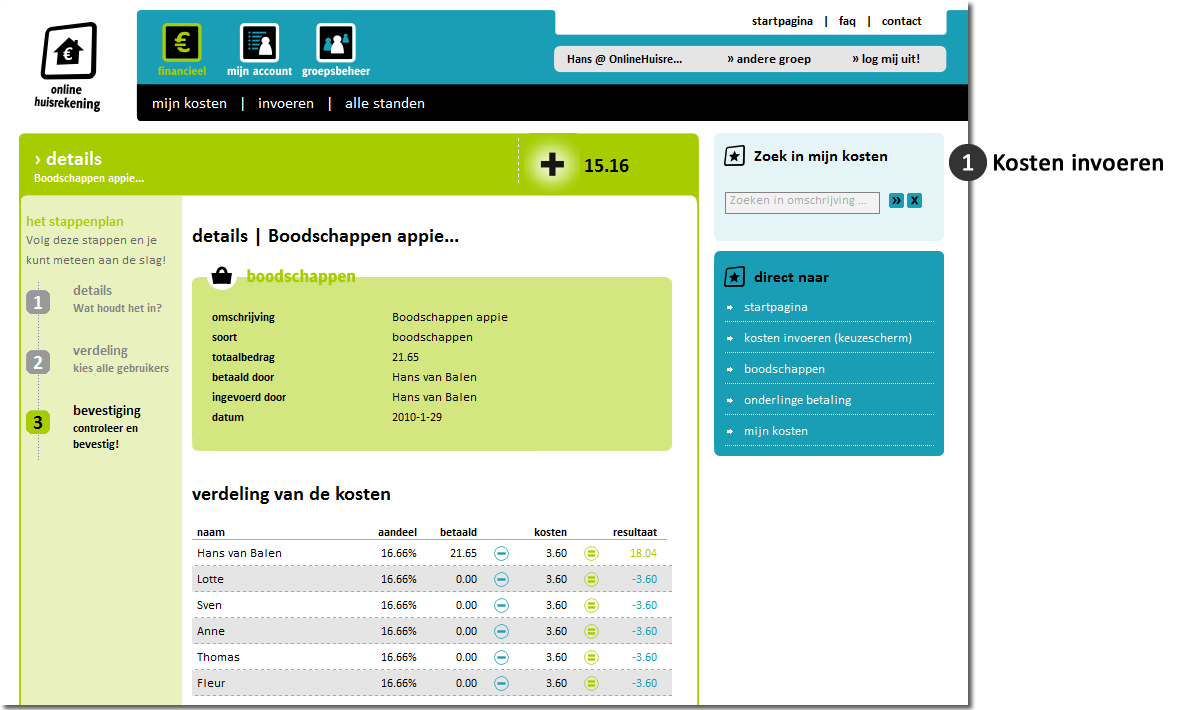Click the green equals icon in Sven's row
Screen dimensions: 1200x710
coord(591,605)
